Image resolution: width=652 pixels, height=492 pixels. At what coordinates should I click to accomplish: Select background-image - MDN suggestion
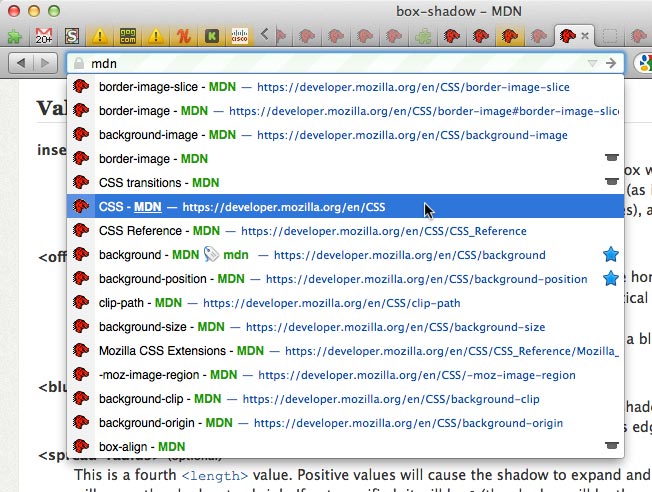(x=346, y=135)
